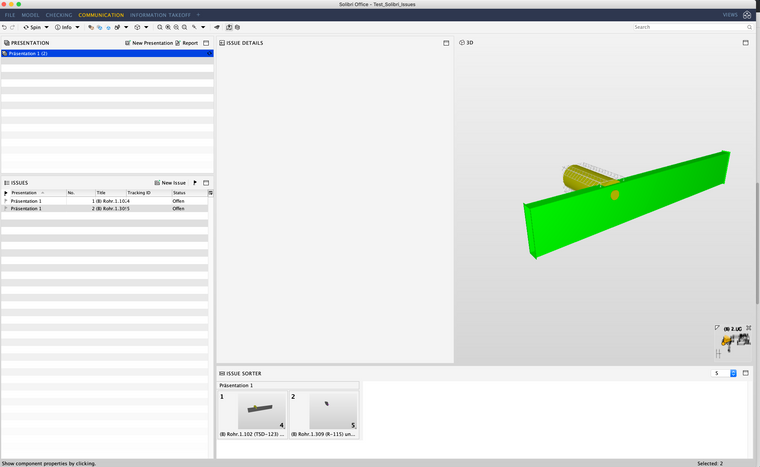
Task: Open the VIEWS panel icon top right
Action: (x=747, y=15)
